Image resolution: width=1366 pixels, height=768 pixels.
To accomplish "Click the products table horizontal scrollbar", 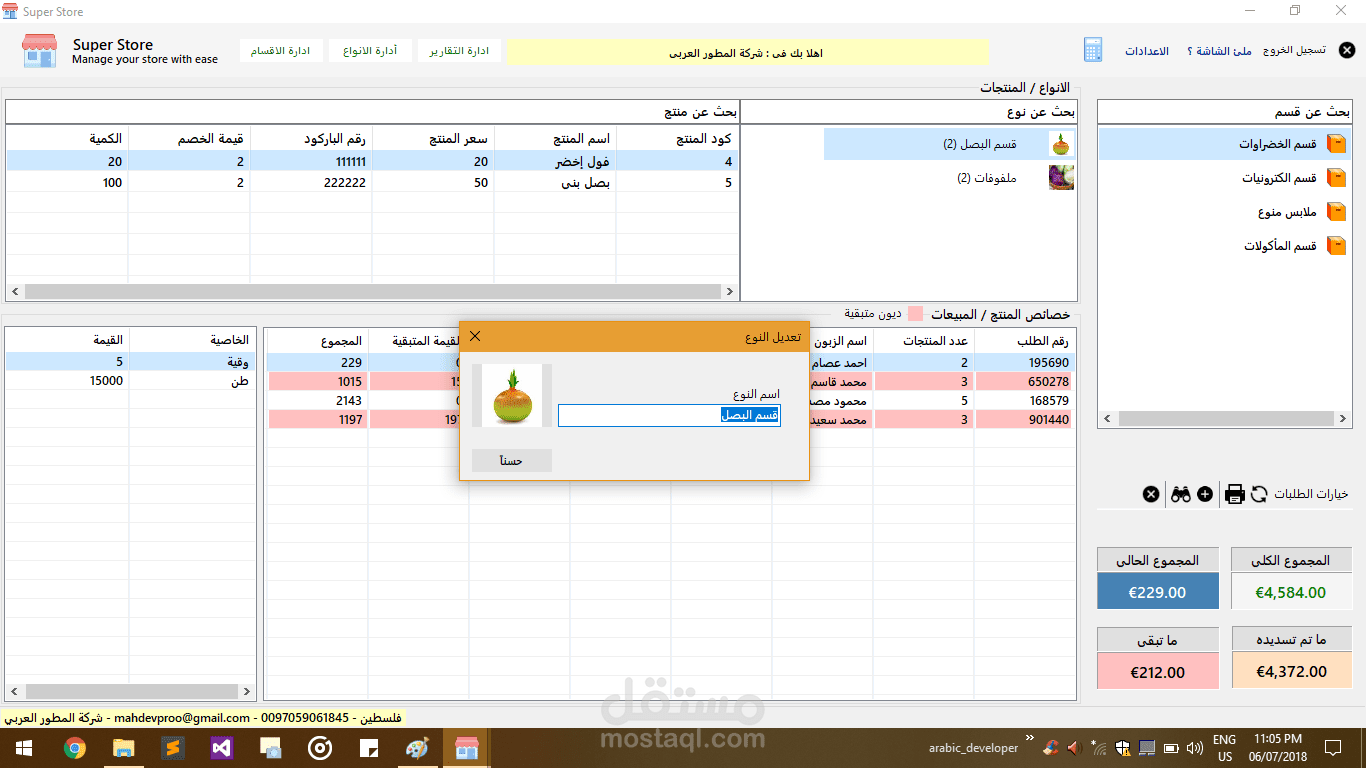I will [372, 291].
